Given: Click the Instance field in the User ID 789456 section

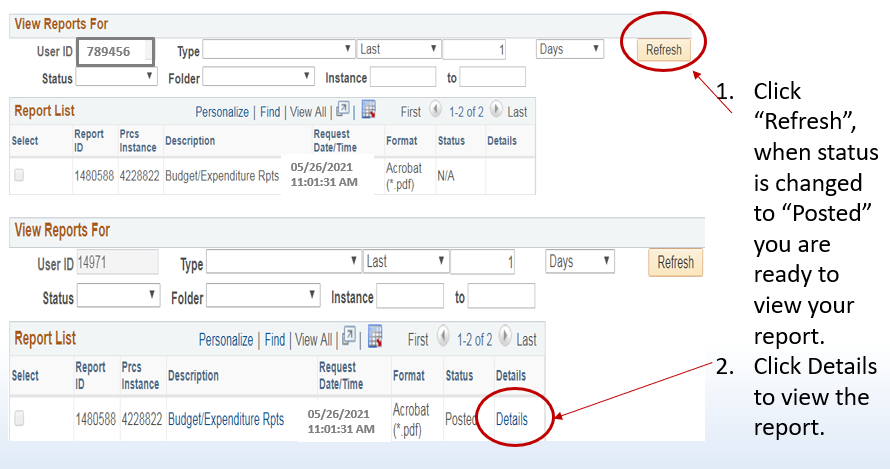Looking at the screenshot, I should (402, 77).
